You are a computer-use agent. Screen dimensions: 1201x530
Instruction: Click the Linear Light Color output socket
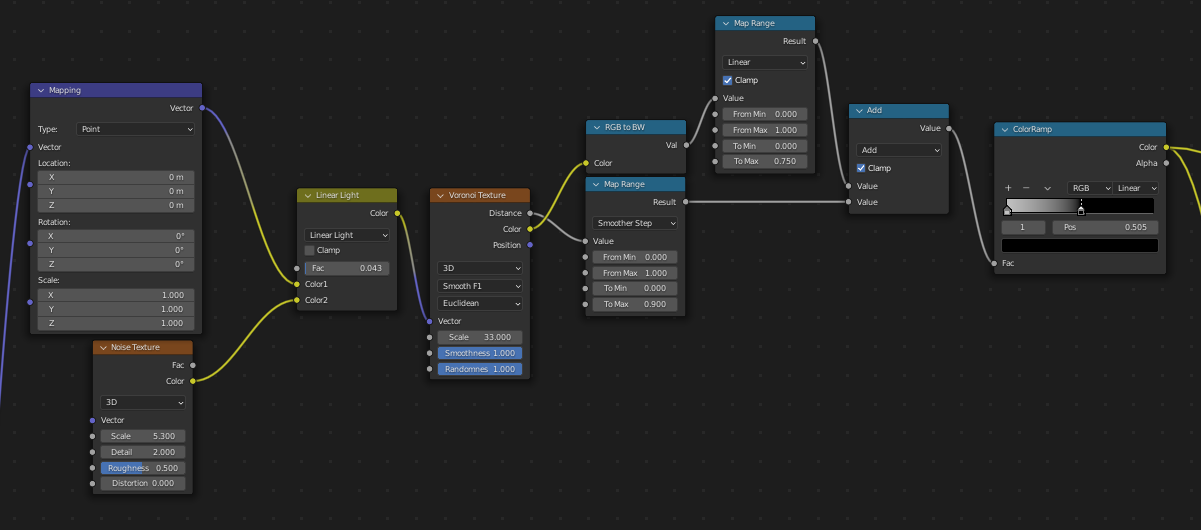[x=397, y=213]
